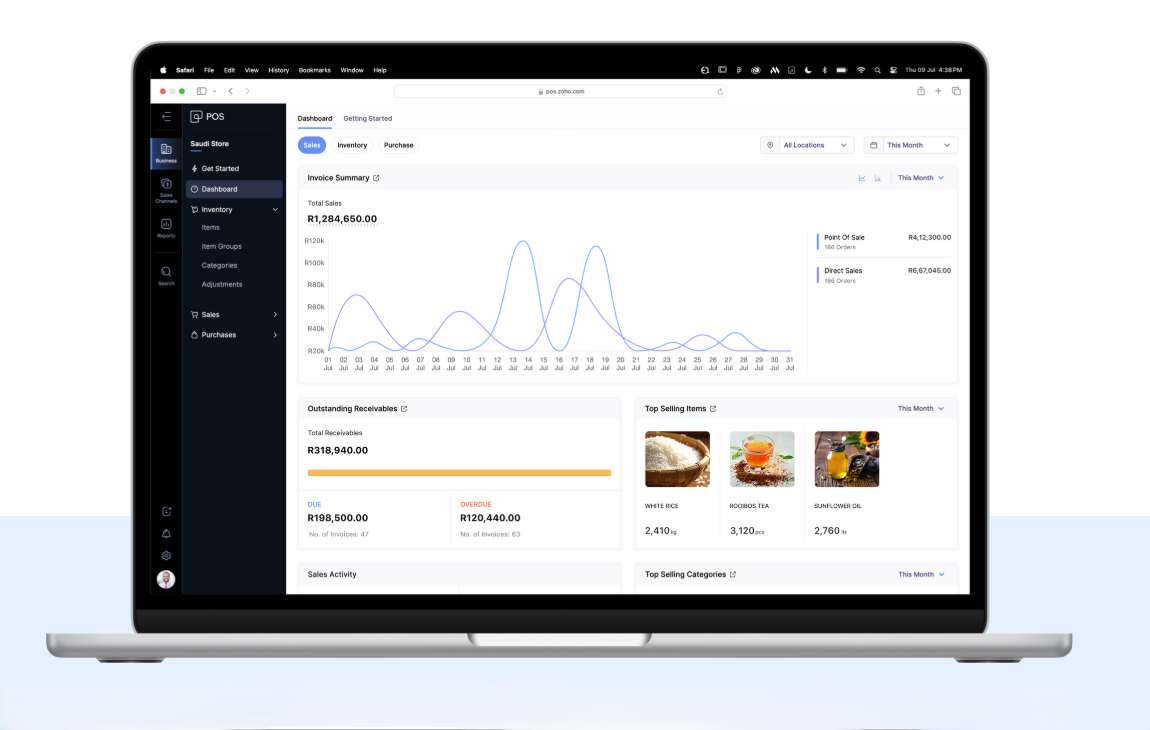Image resolution: width=1150 pixels, height=730 pixels.
Task: Open the Business section icon
Action: [166, 153]
